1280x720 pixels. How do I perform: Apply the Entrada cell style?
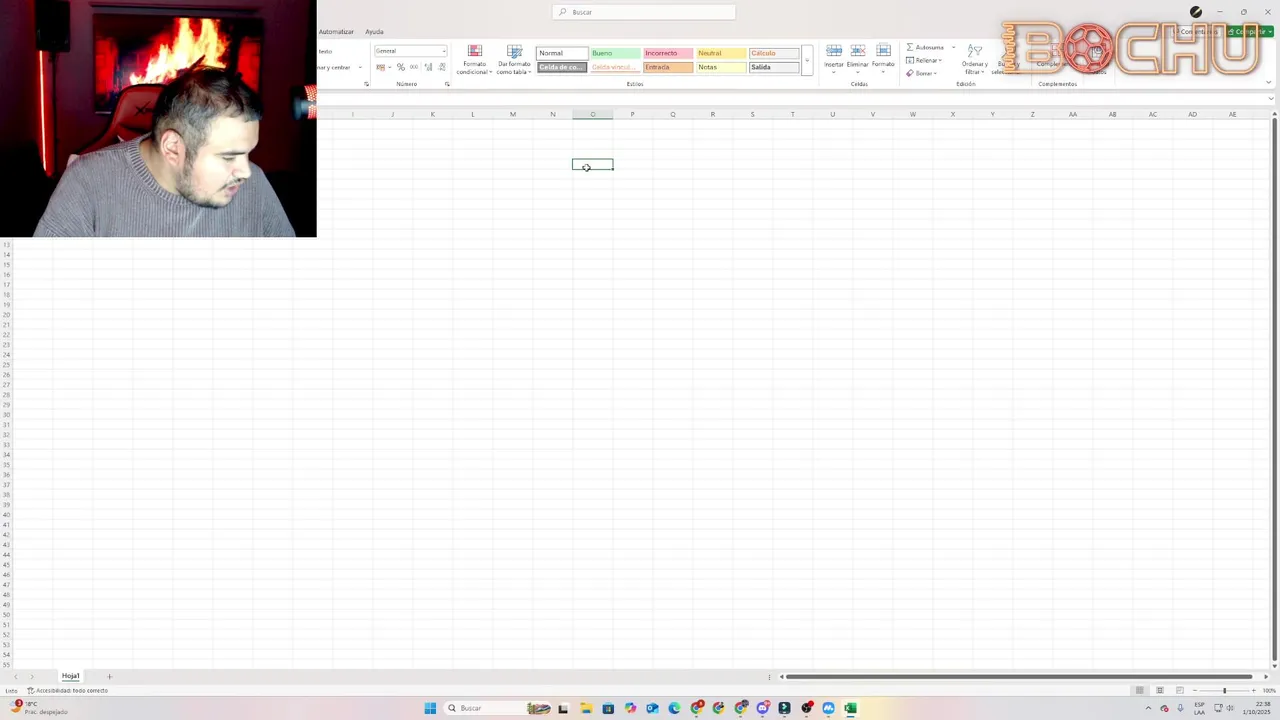668,67
